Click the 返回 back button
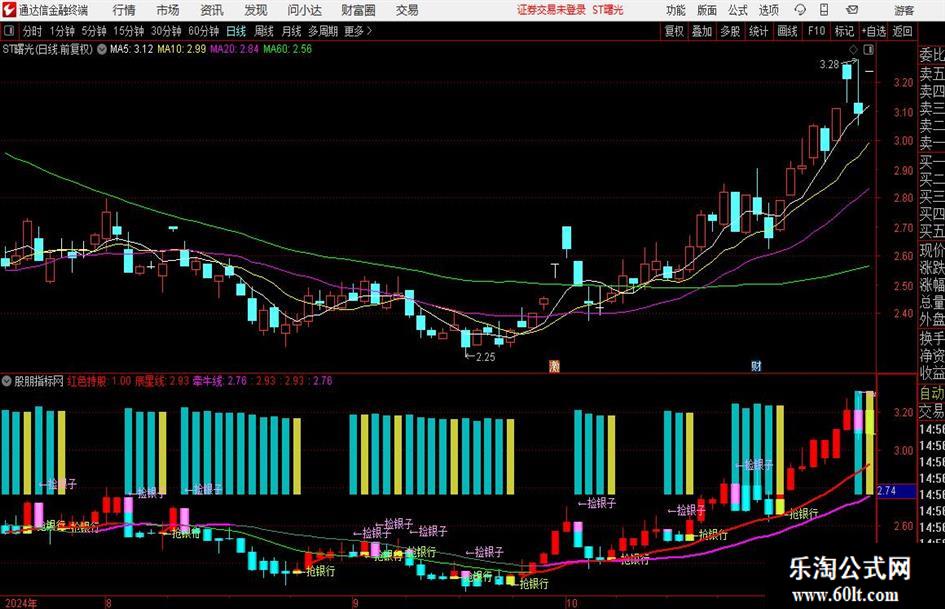Viewport: 945px width, 609px height. tap(902, 31)
